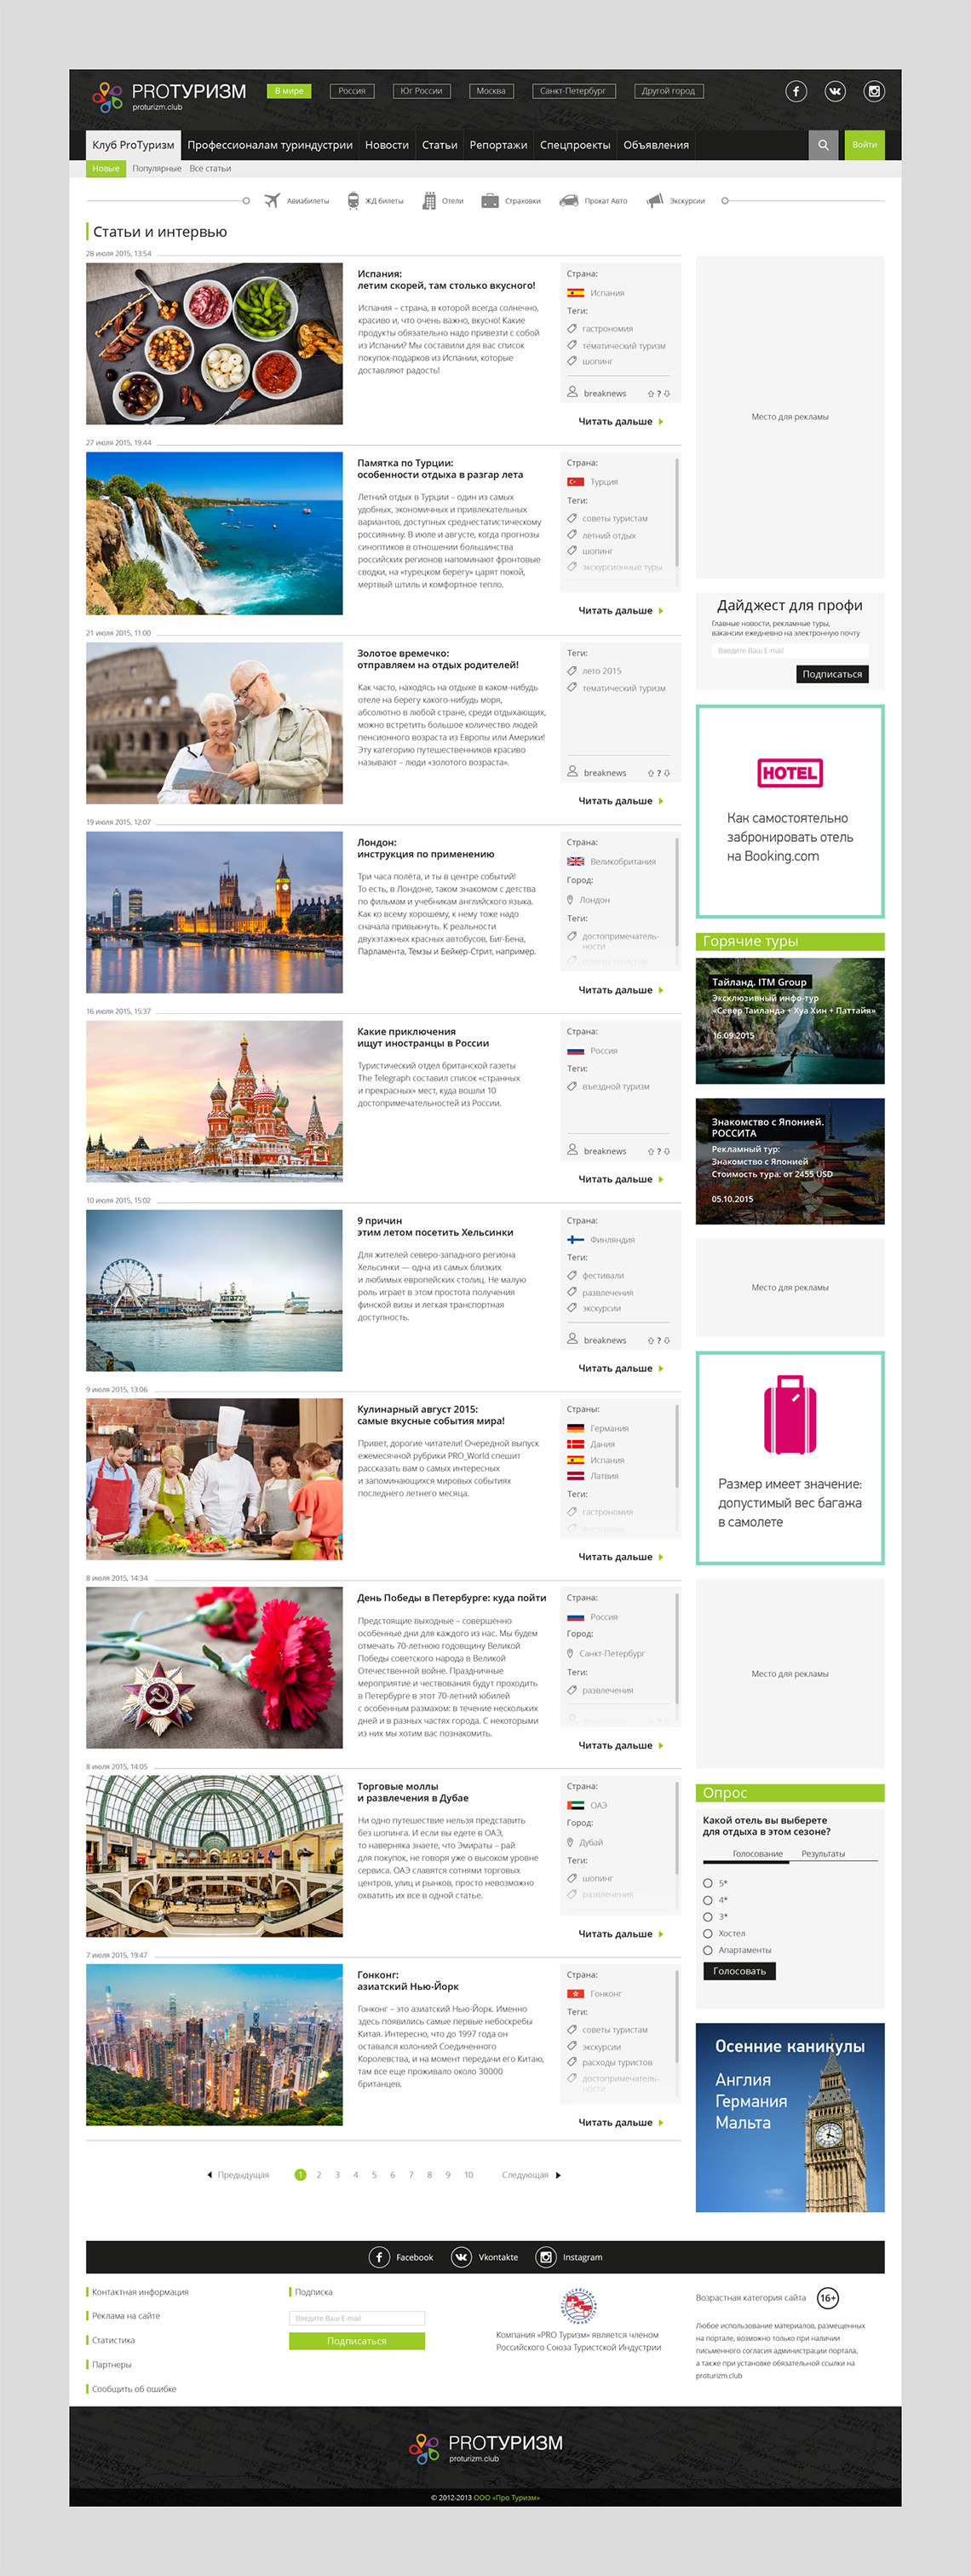Open the Instagram icon in the header
Image resolution: width=971 pixels, height=2576 pixels.
tap(874, 91)
